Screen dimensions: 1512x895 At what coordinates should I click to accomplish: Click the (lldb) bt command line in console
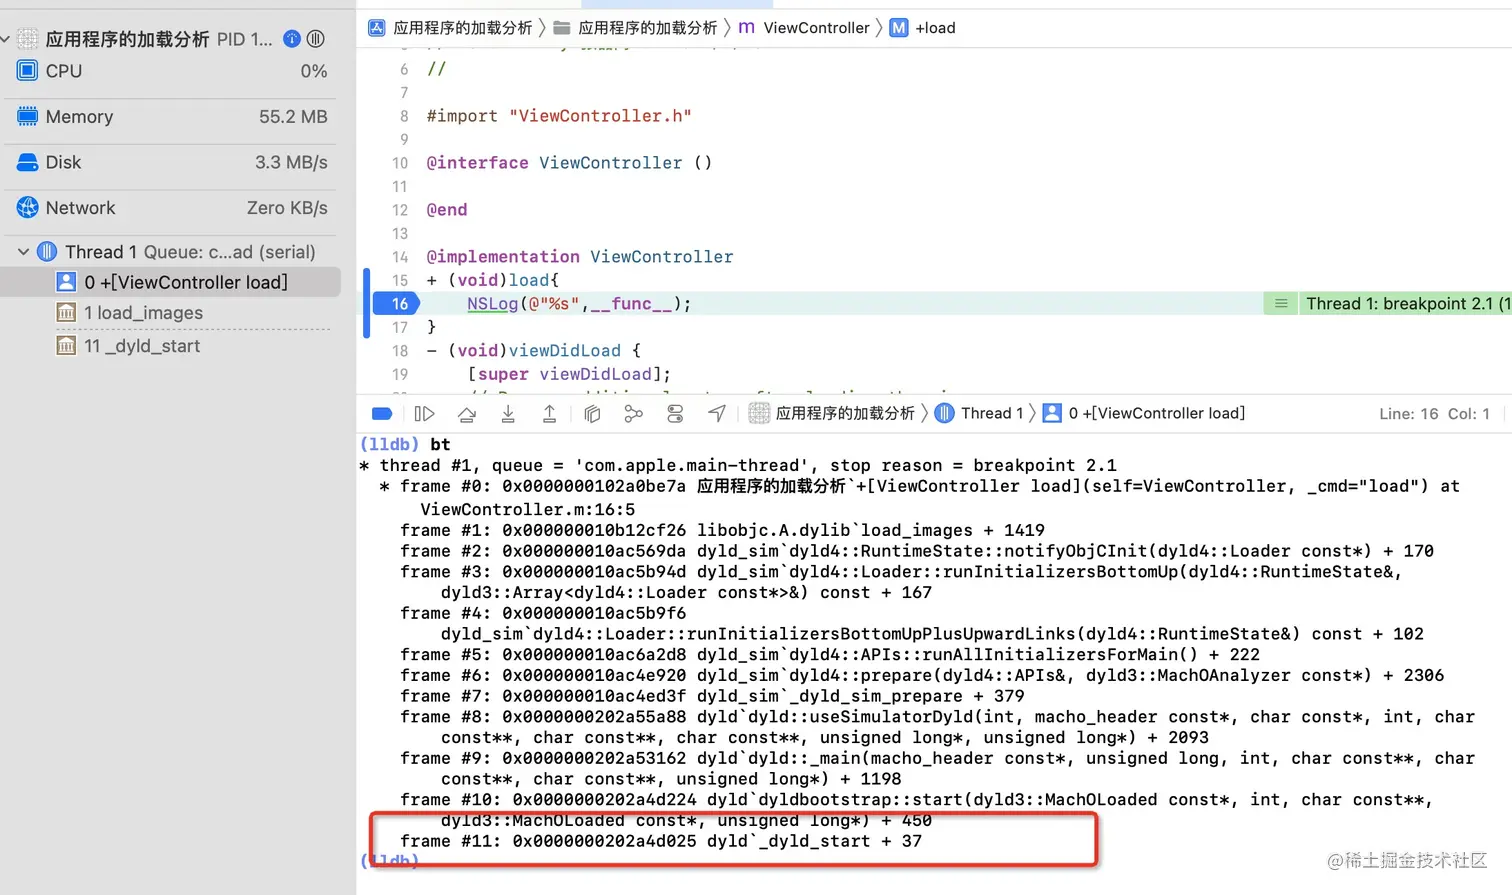click(405, 444)
